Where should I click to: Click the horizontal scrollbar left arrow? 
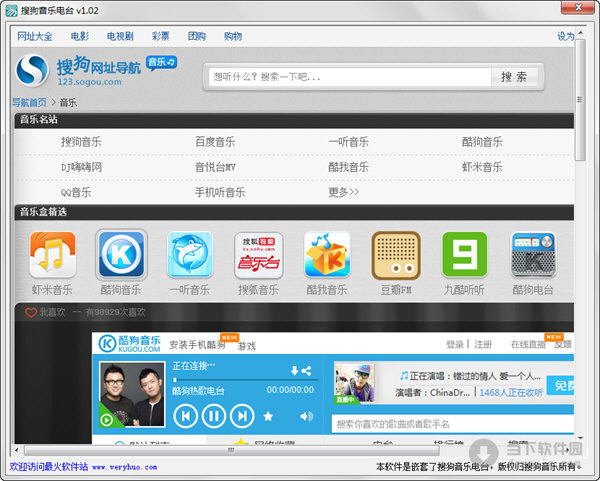click(x=16, y=450)
